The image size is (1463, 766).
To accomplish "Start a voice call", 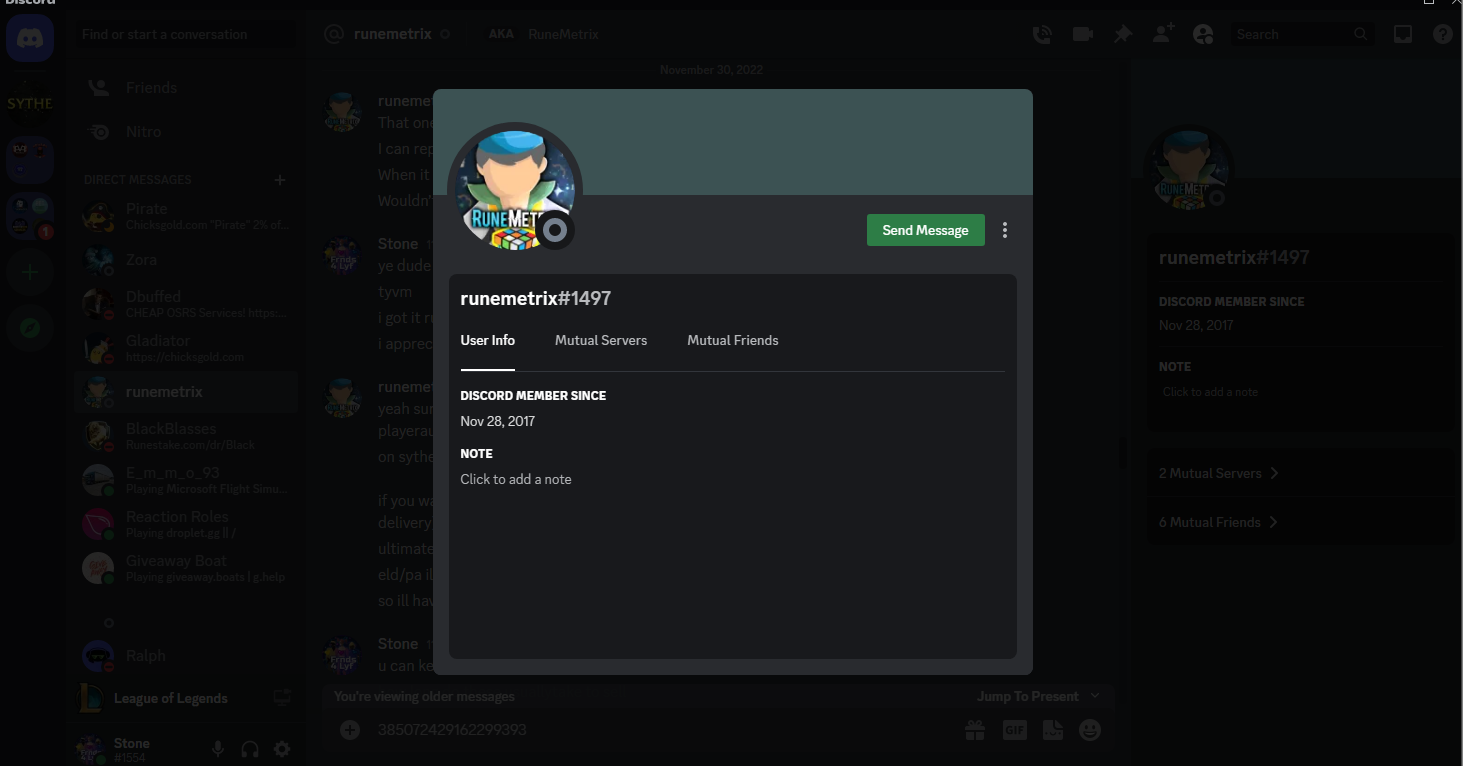I will (x=1042, y=34).
